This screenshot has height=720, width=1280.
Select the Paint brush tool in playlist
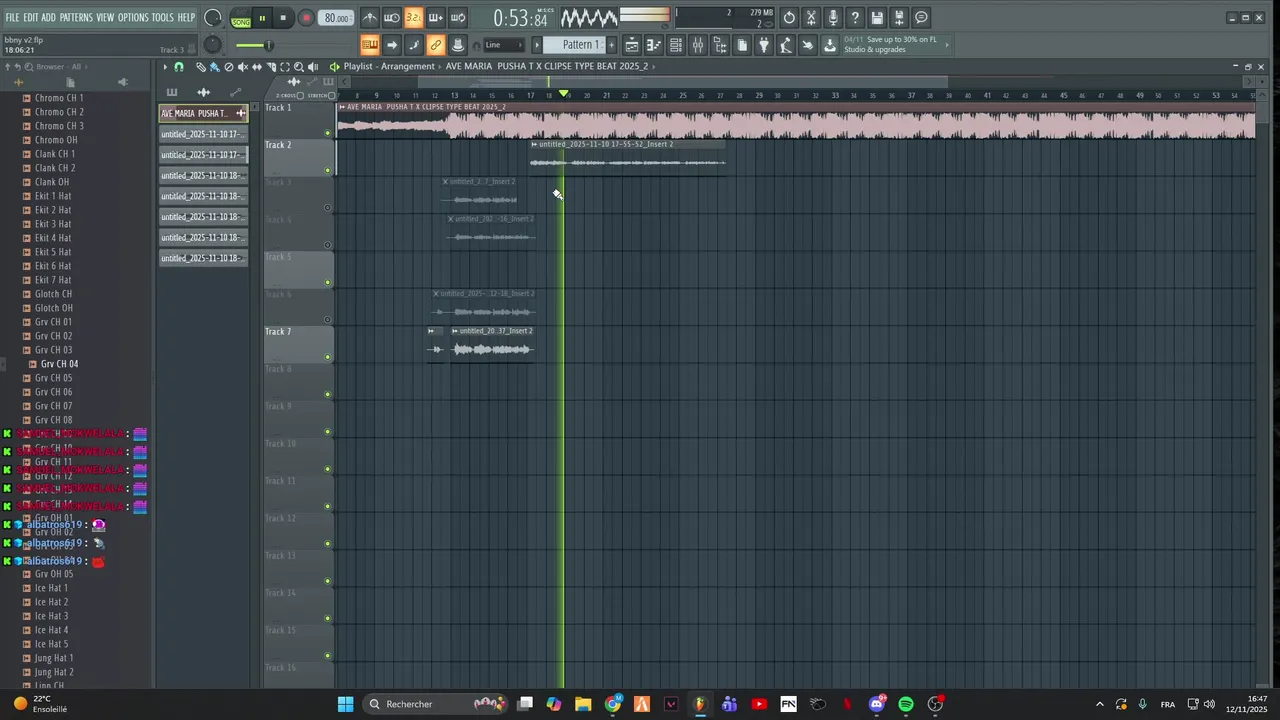point(215,67)
